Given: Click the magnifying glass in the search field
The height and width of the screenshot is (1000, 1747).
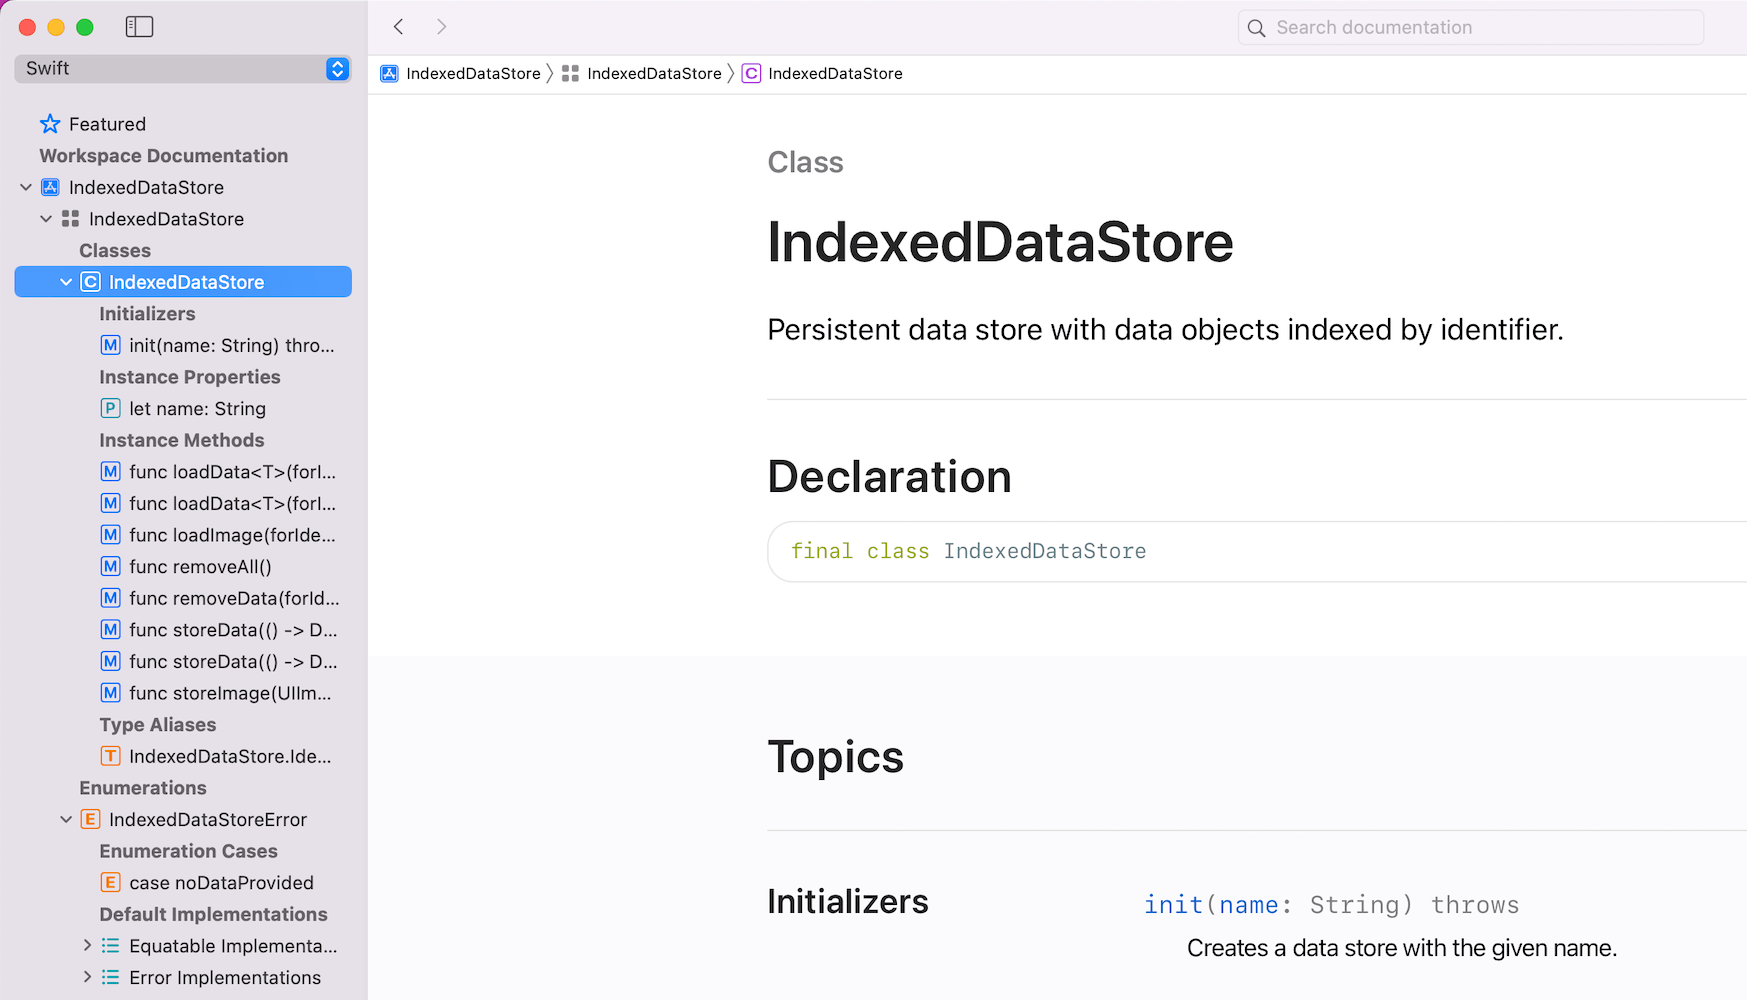Looking at the screenshot, I should (x=1256, y=28).
